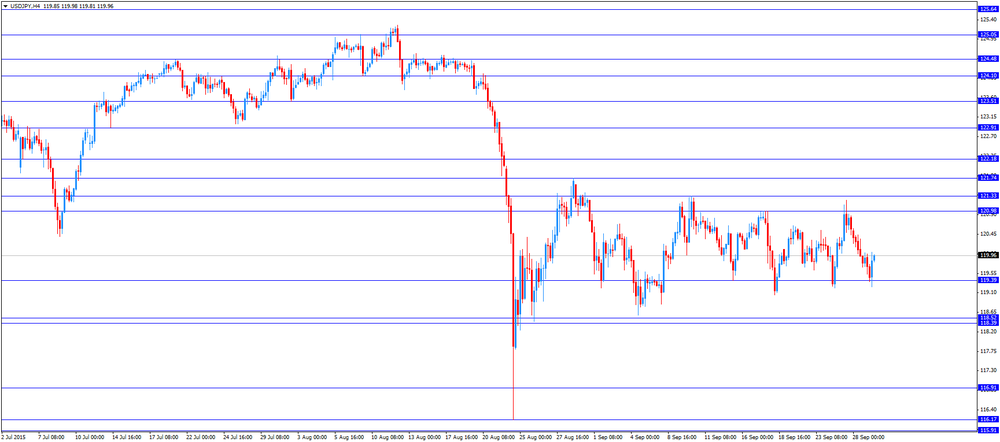Click the 2 Jul 2015 date label
1000x442 pixels.
[x=12, y=438]
